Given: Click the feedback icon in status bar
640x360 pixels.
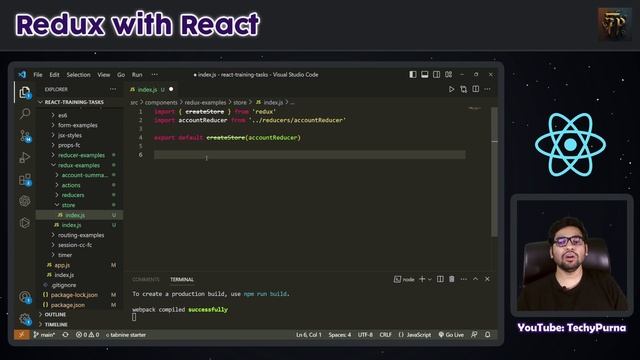Looking at the screenshot, I should 474,335.
